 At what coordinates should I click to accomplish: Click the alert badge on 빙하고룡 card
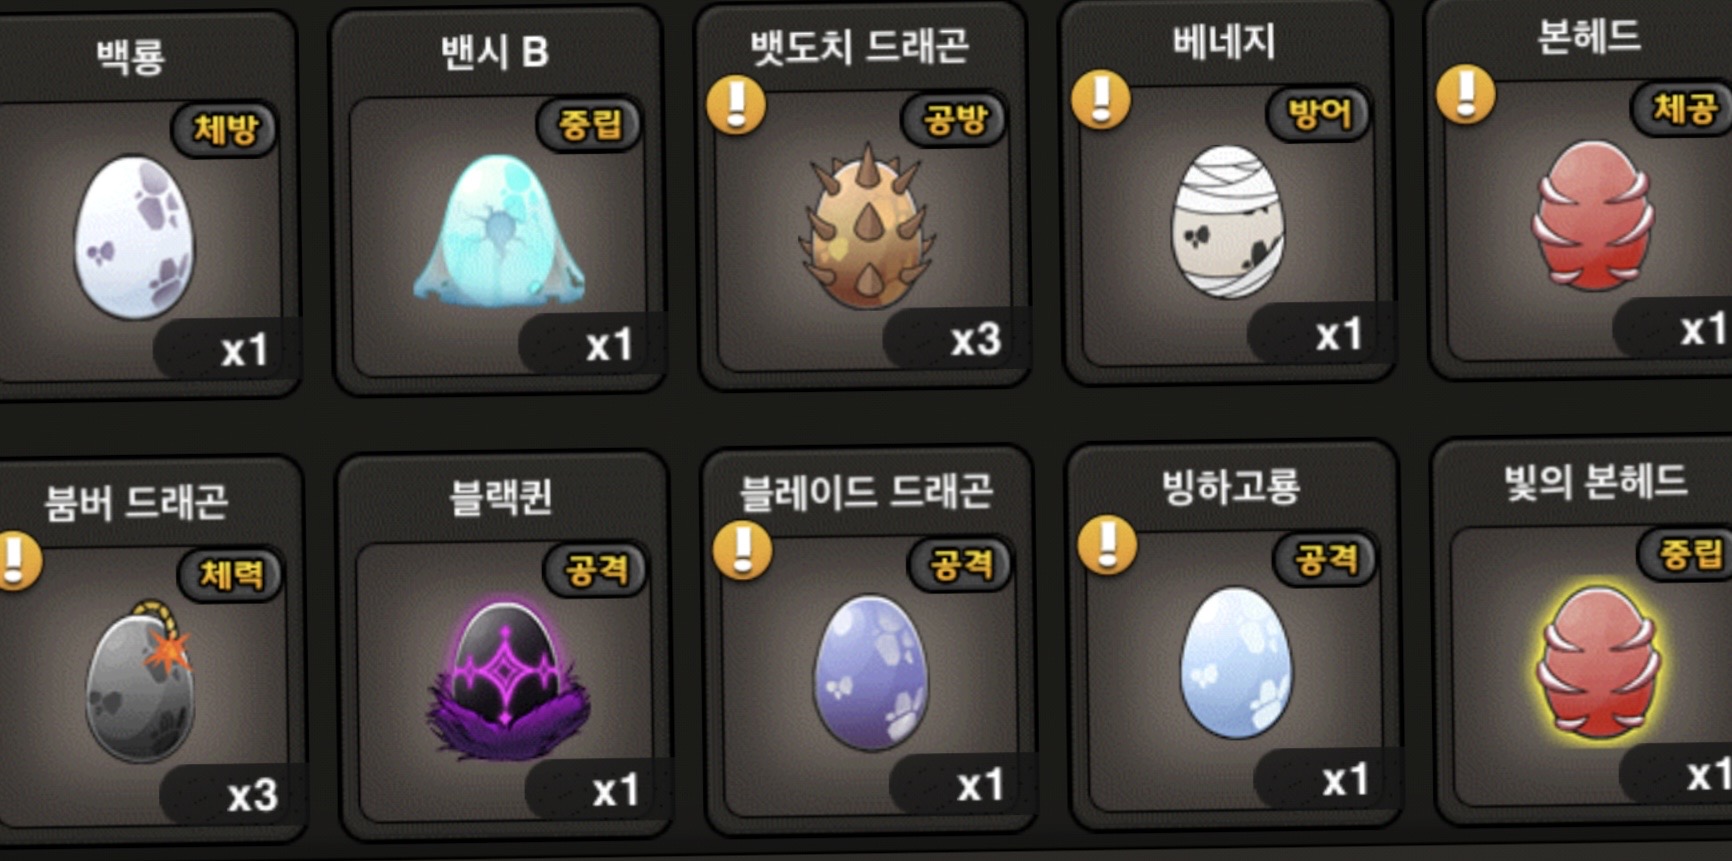pyautogui.click(x=1107, y=545)
